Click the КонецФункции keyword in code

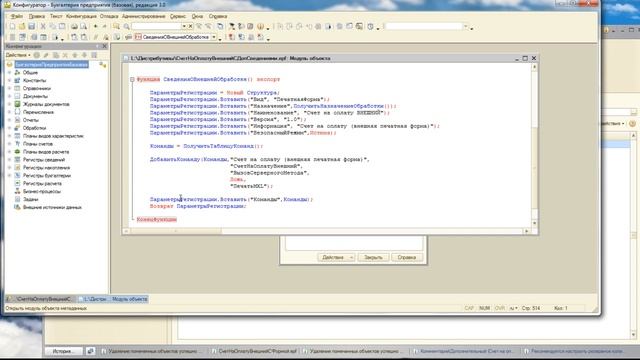pyautogui.click(x=157, y=219)
